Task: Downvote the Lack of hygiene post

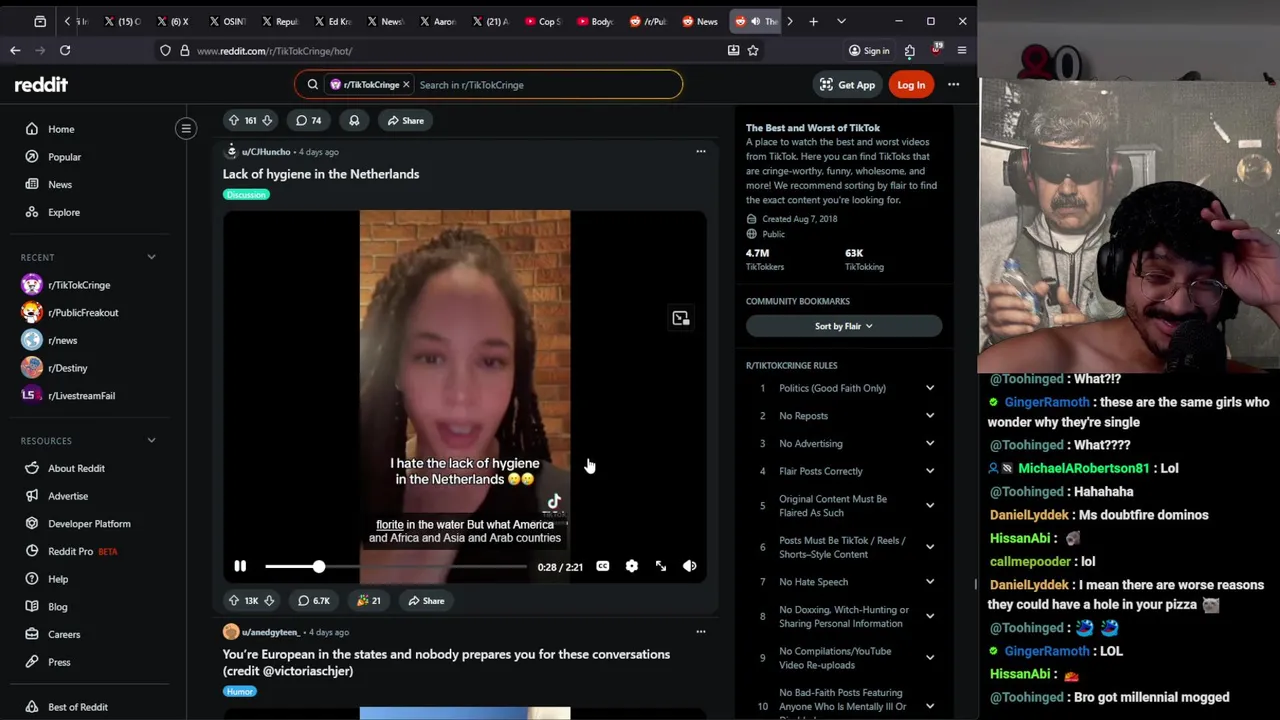Action: (x=268, y=601)
